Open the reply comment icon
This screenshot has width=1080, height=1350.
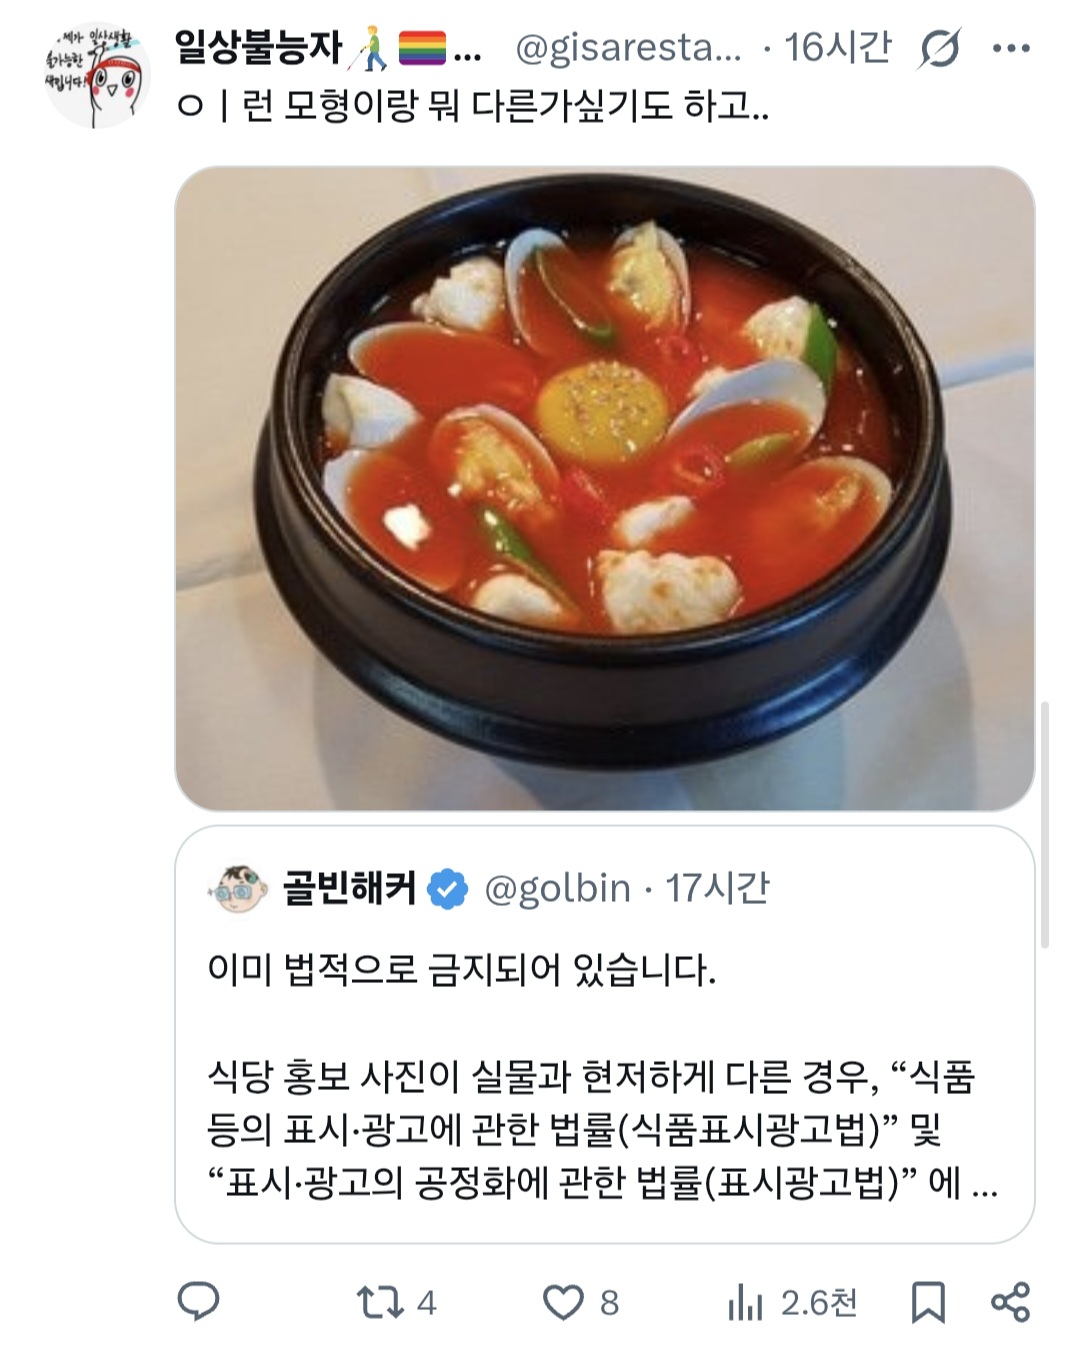pos(198,1301)
